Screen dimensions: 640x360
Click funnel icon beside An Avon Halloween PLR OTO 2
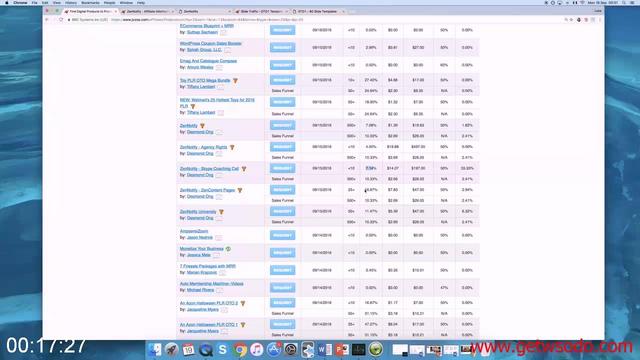pos(243,303)
